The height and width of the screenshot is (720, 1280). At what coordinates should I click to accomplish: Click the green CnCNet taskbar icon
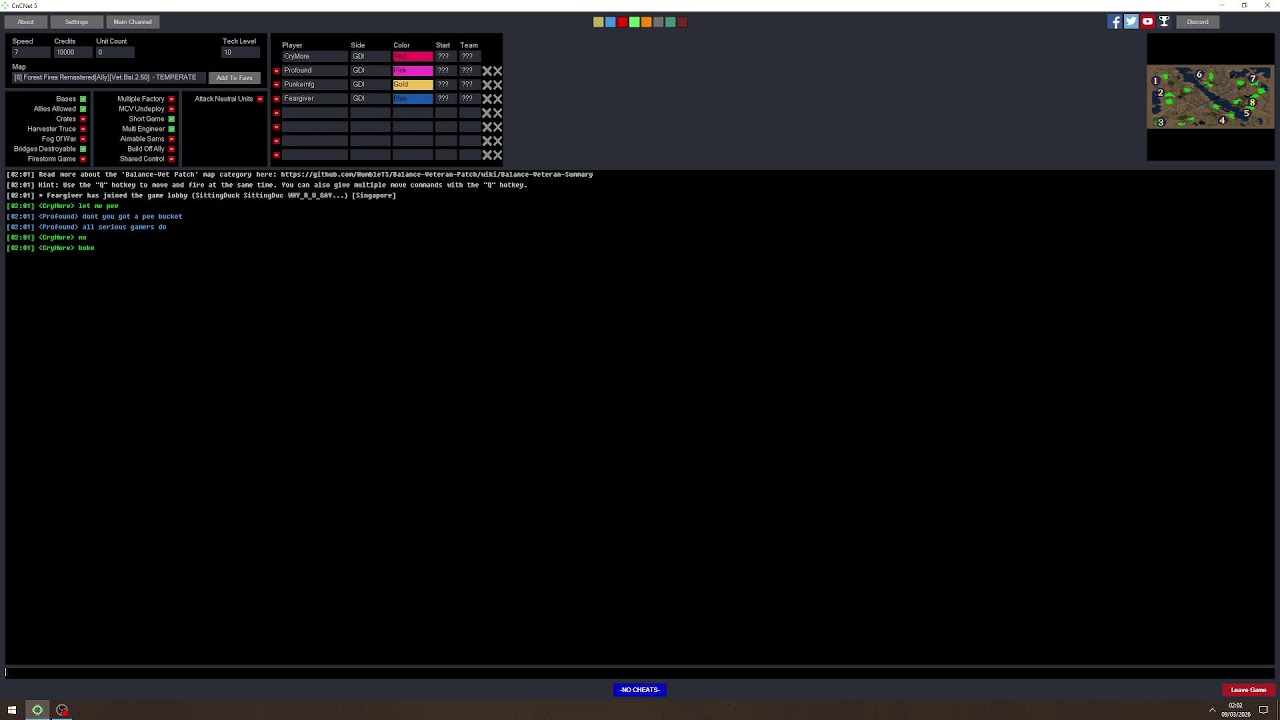37,710
